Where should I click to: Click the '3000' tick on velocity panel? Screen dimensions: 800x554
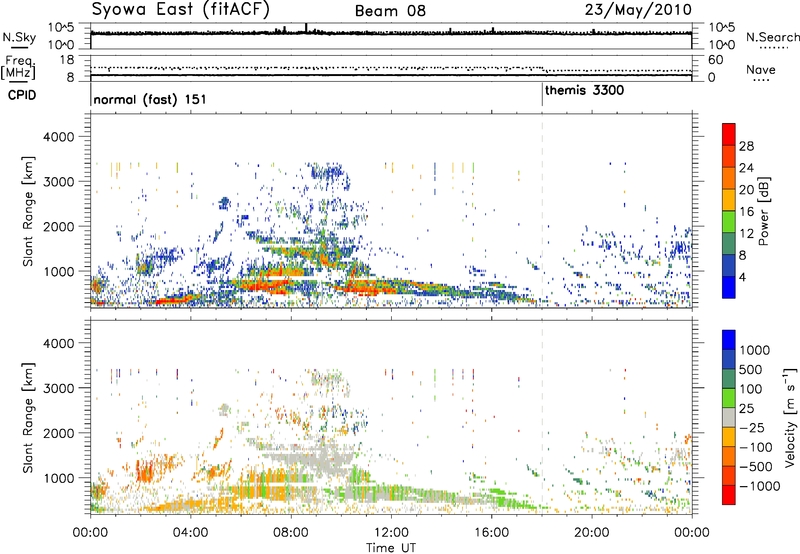pyautogui.click(x=58, y=388)
